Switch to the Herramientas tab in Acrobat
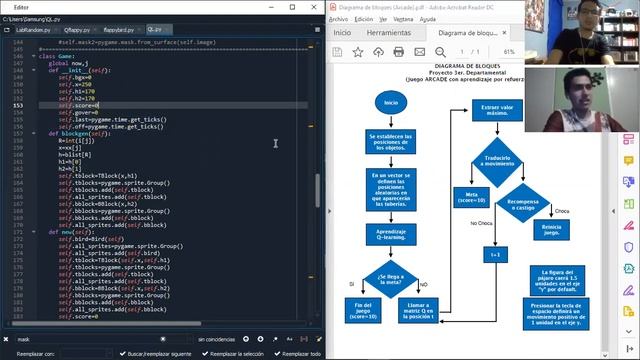 coord(389,33)
